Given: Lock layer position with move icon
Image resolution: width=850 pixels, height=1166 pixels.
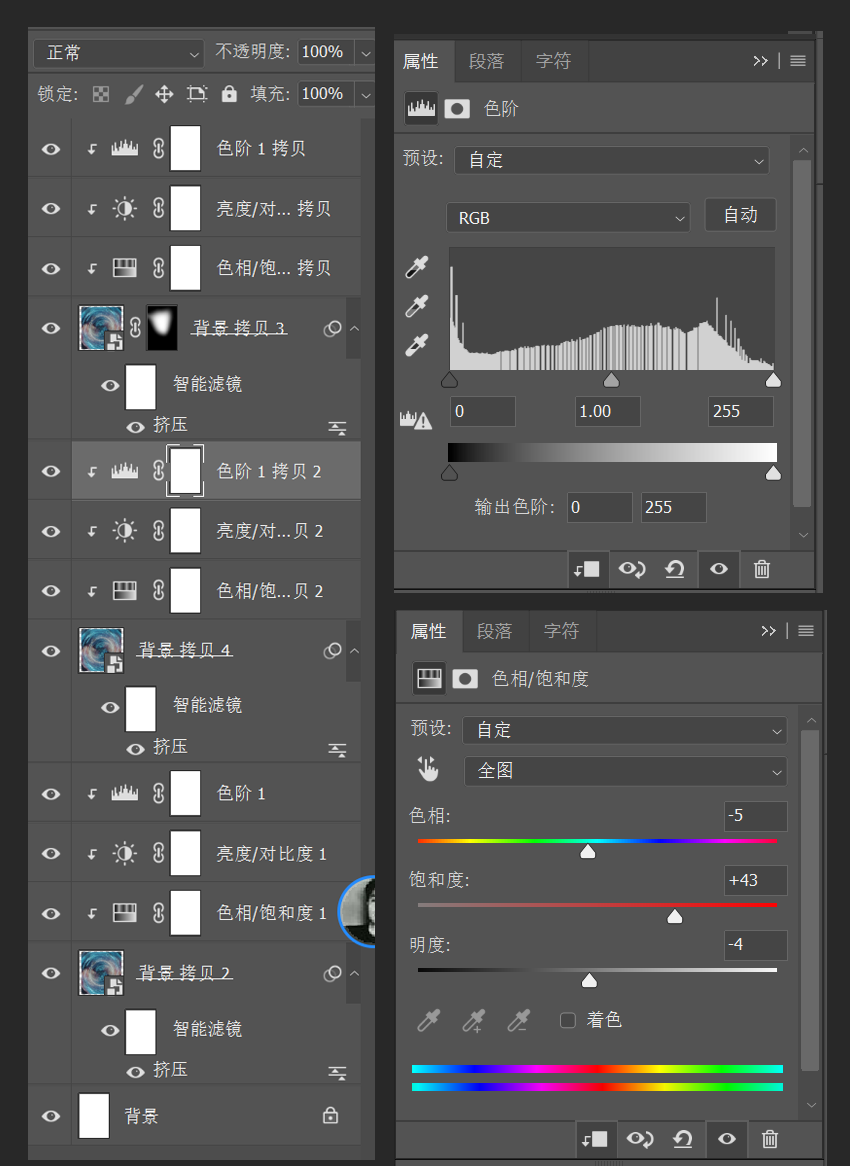Looking at the screenshot, I should pos(164,94).
